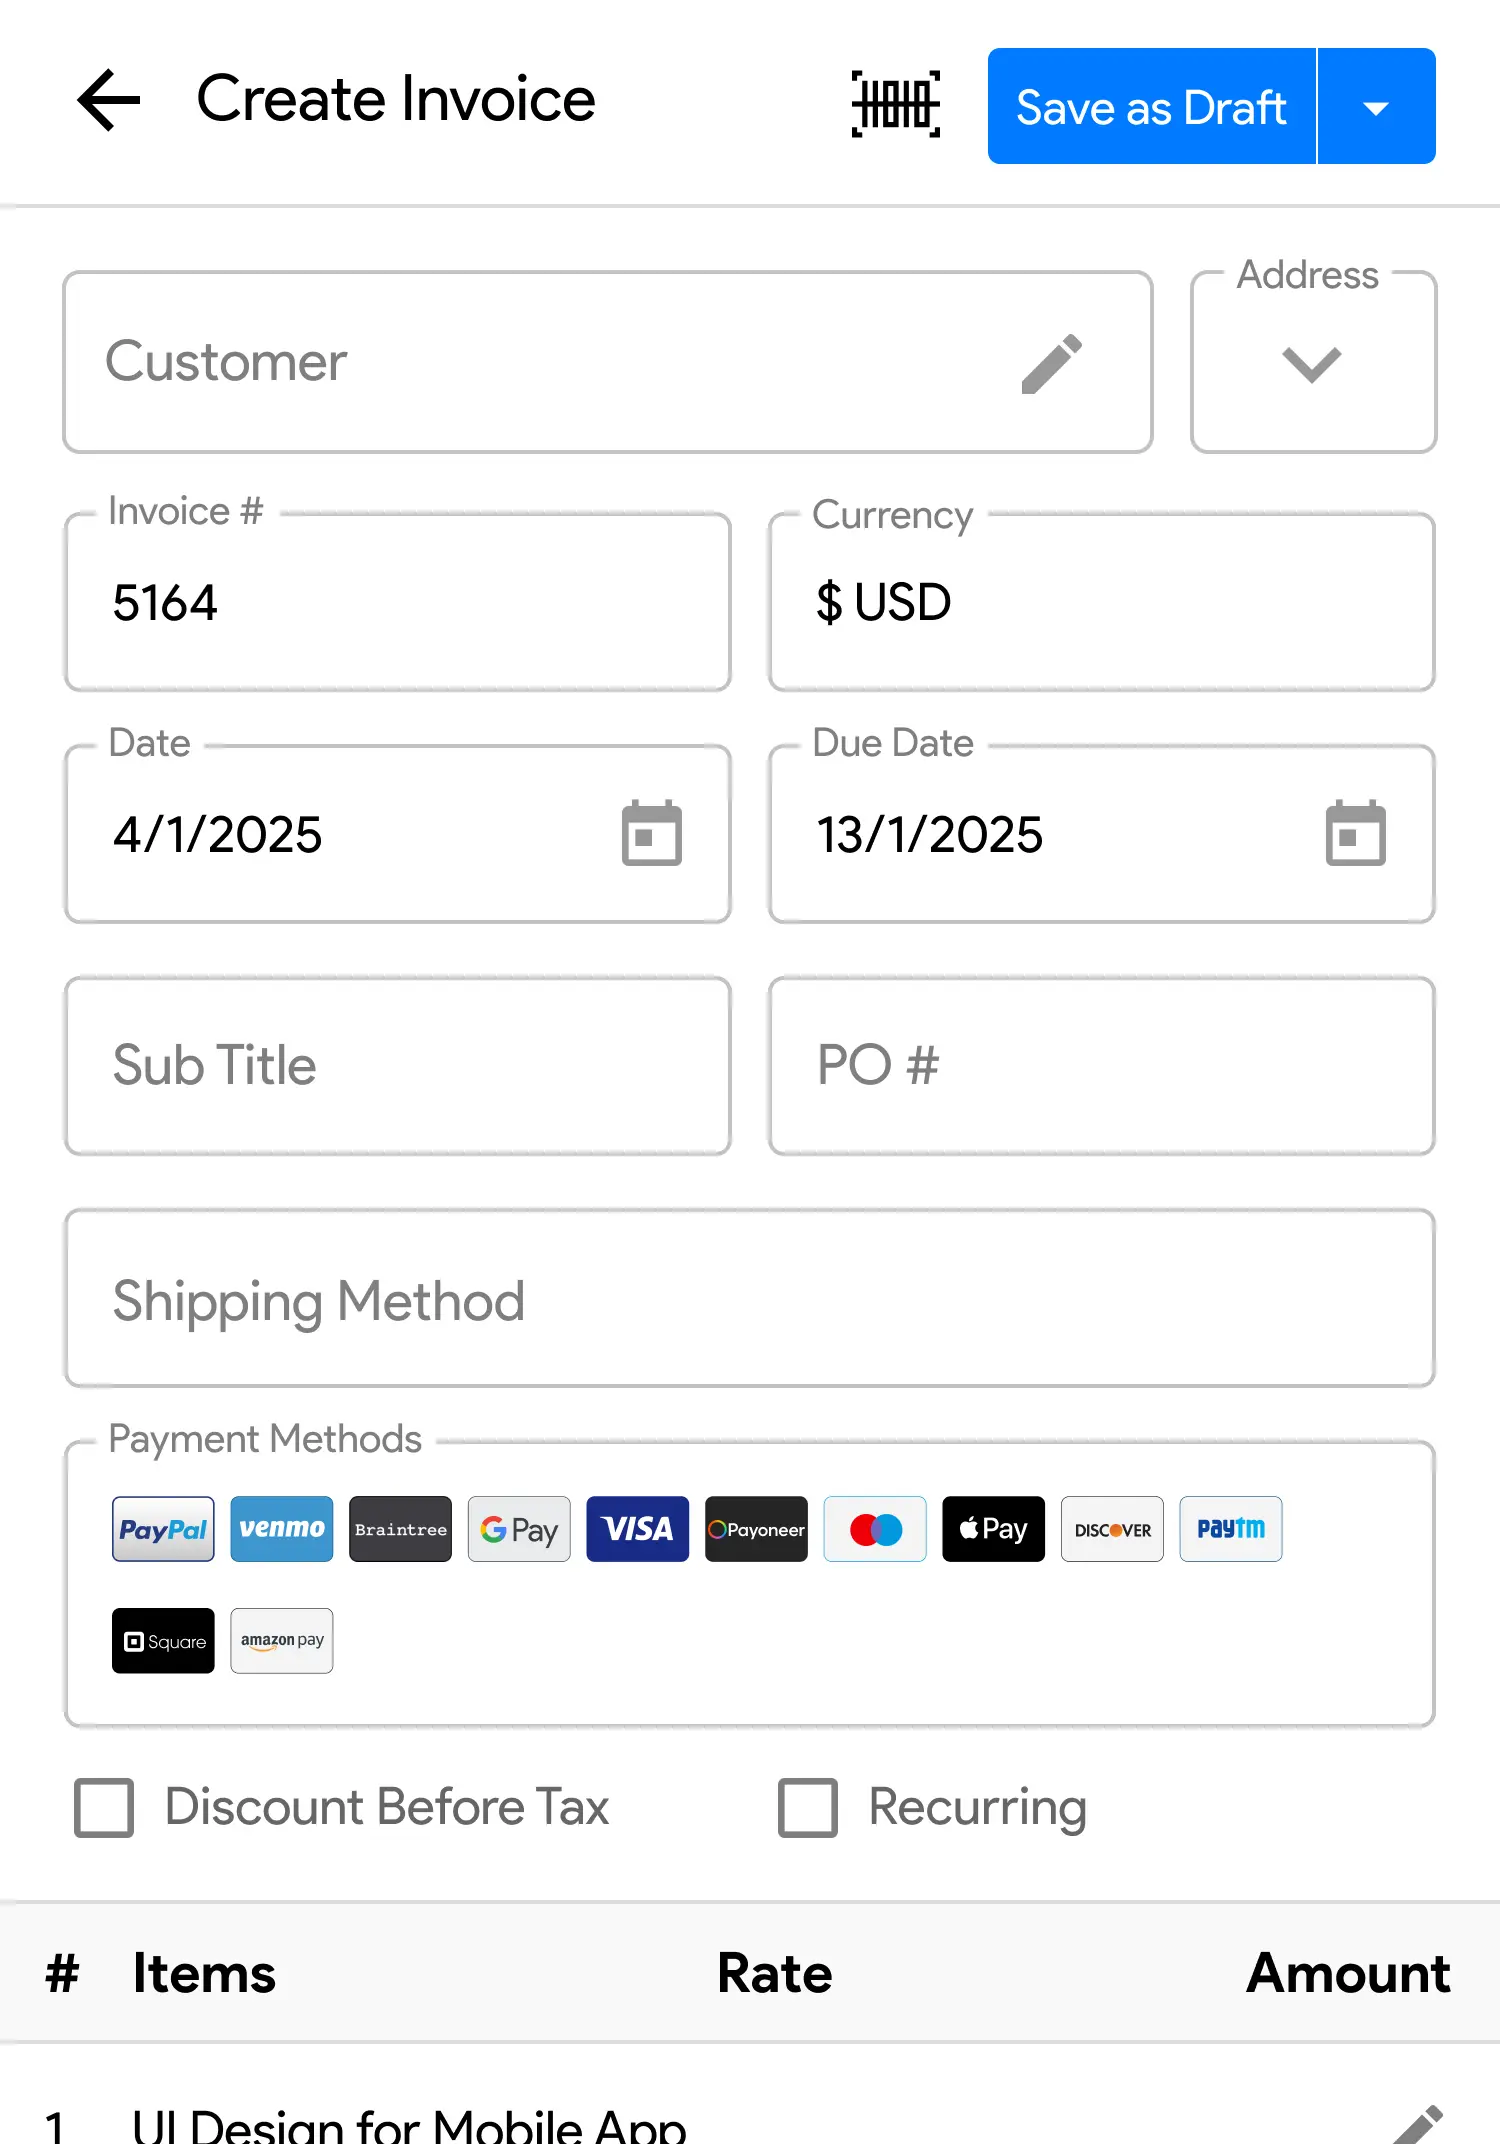Expand the Address dropdown
This screenshot has height=2144, width=1500.
tap(1313, 362)
